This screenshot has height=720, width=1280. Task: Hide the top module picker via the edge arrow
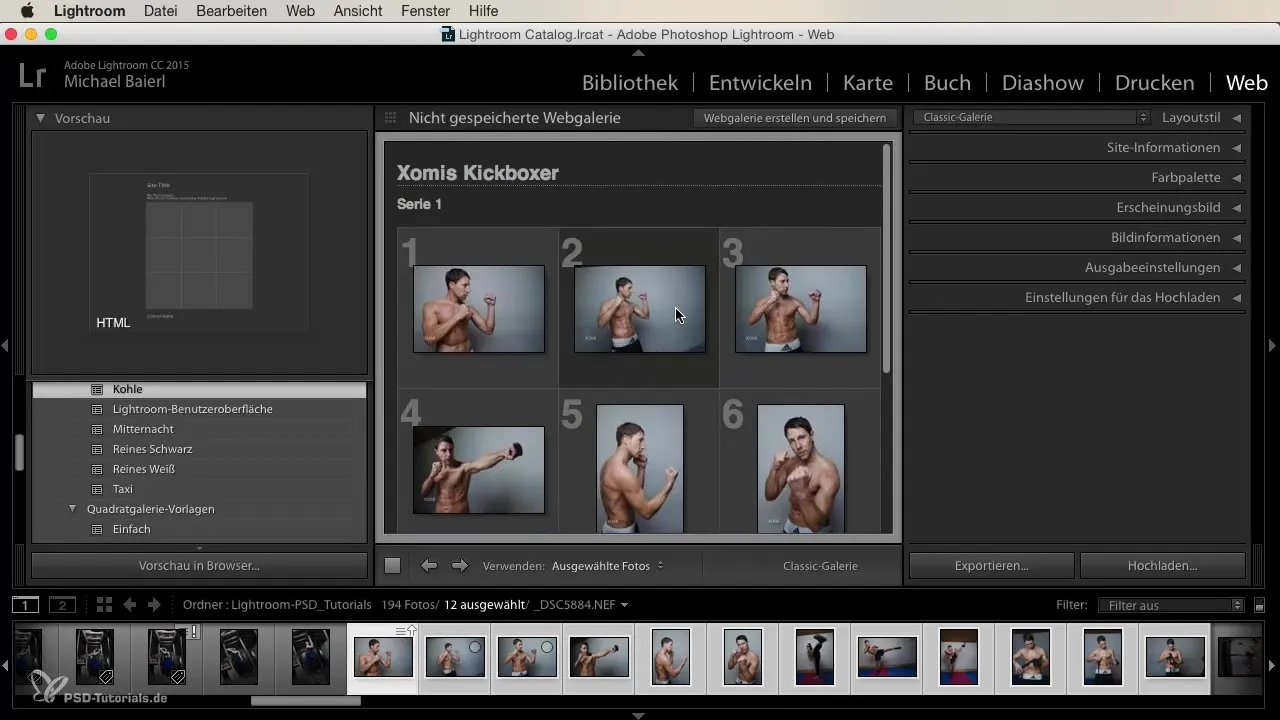(x=639, y=52)
